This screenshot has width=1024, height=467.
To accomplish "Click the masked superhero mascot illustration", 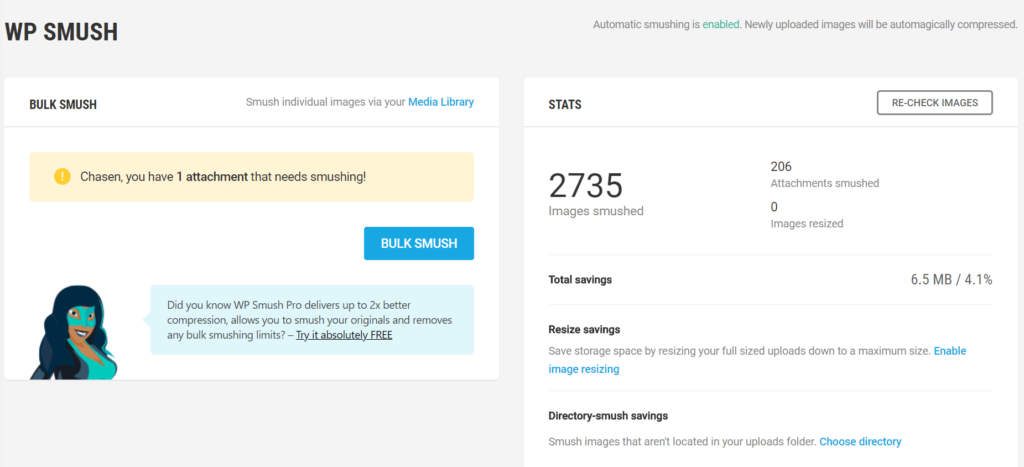I will 75,332.
